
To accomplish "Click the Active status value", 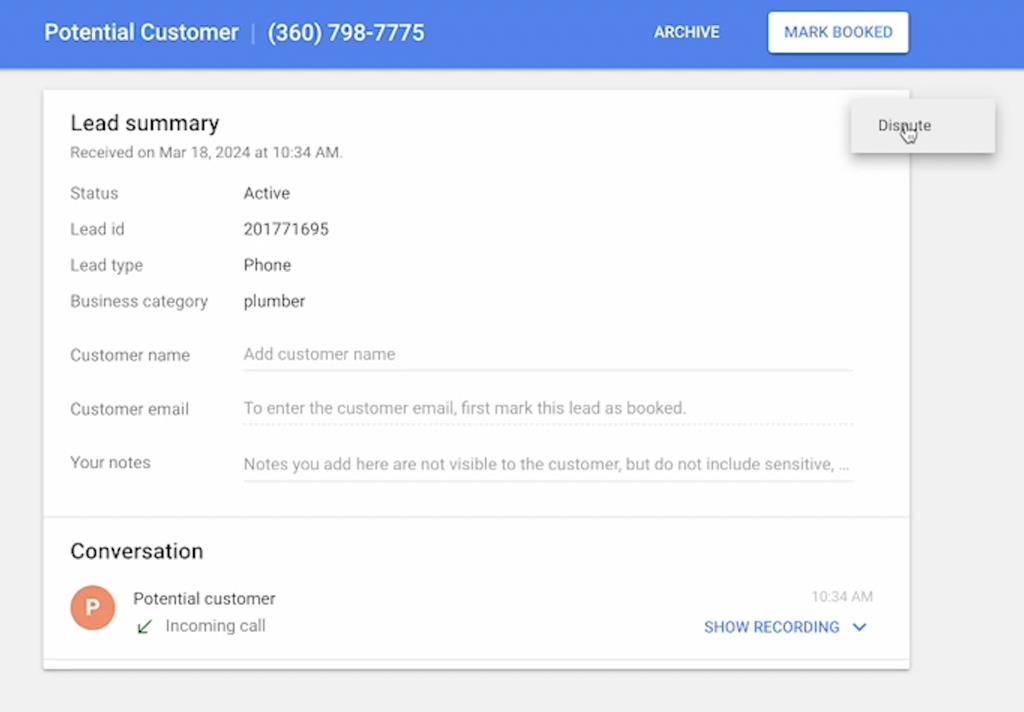I will click(x=266, y=193).
